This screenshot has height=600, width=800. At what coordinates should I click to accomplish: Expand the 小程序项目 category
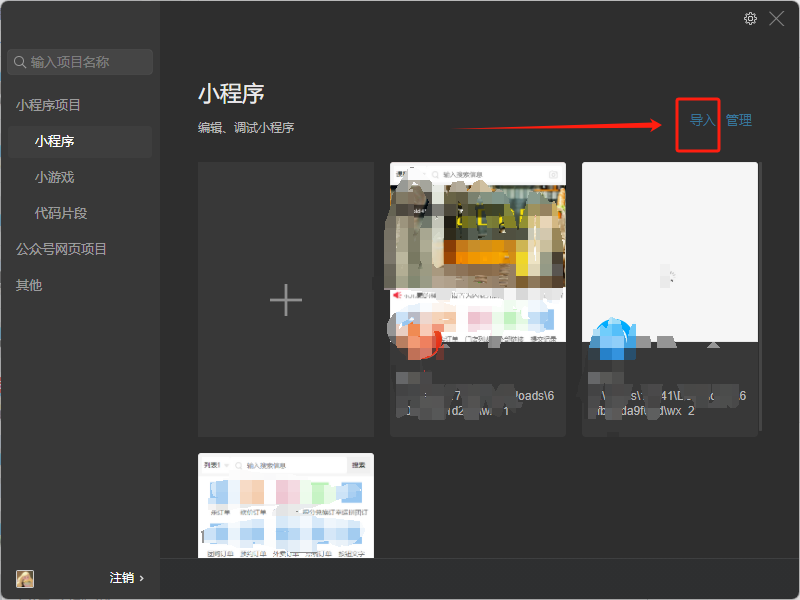pyautogui.click(x=48, y=105)
